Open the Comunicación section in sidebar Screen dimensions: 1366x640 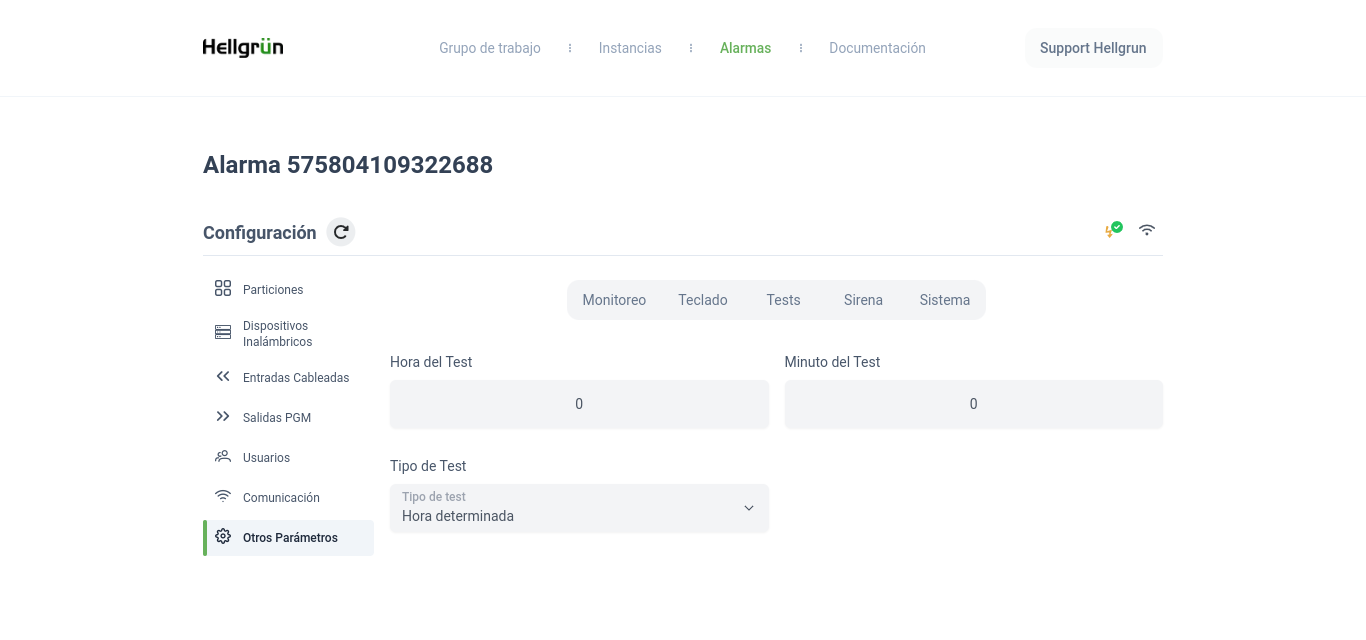[281, 497]
